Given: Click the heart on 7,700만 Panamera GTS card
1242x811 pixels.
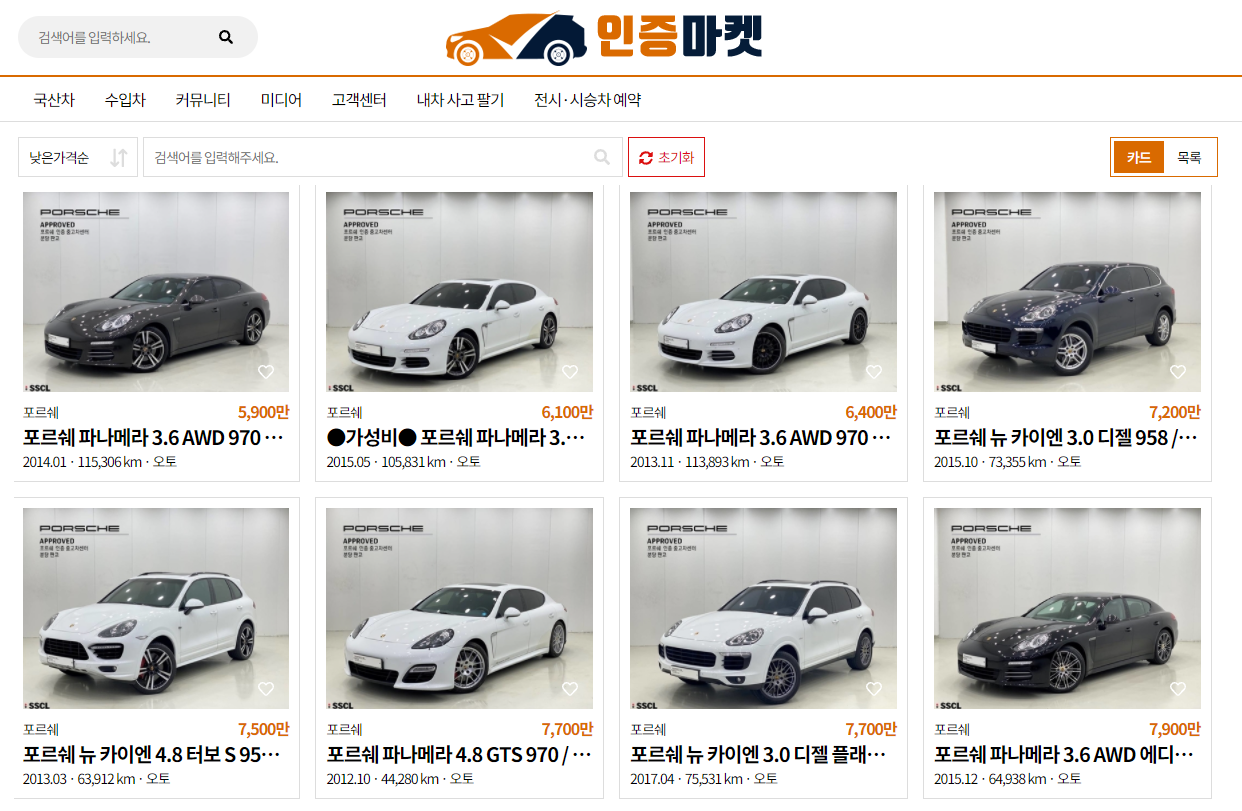Looking at the screenshot, I should point(570,689).
